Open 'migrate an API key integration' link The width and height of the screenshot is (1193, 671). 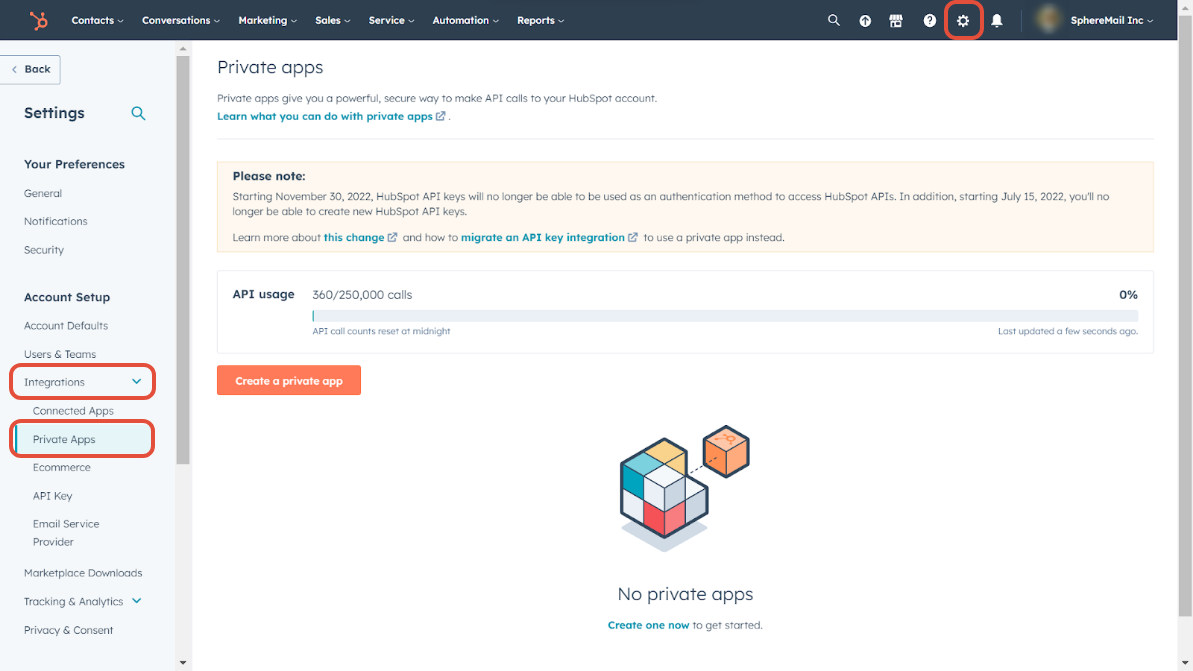tap(549, 237)
